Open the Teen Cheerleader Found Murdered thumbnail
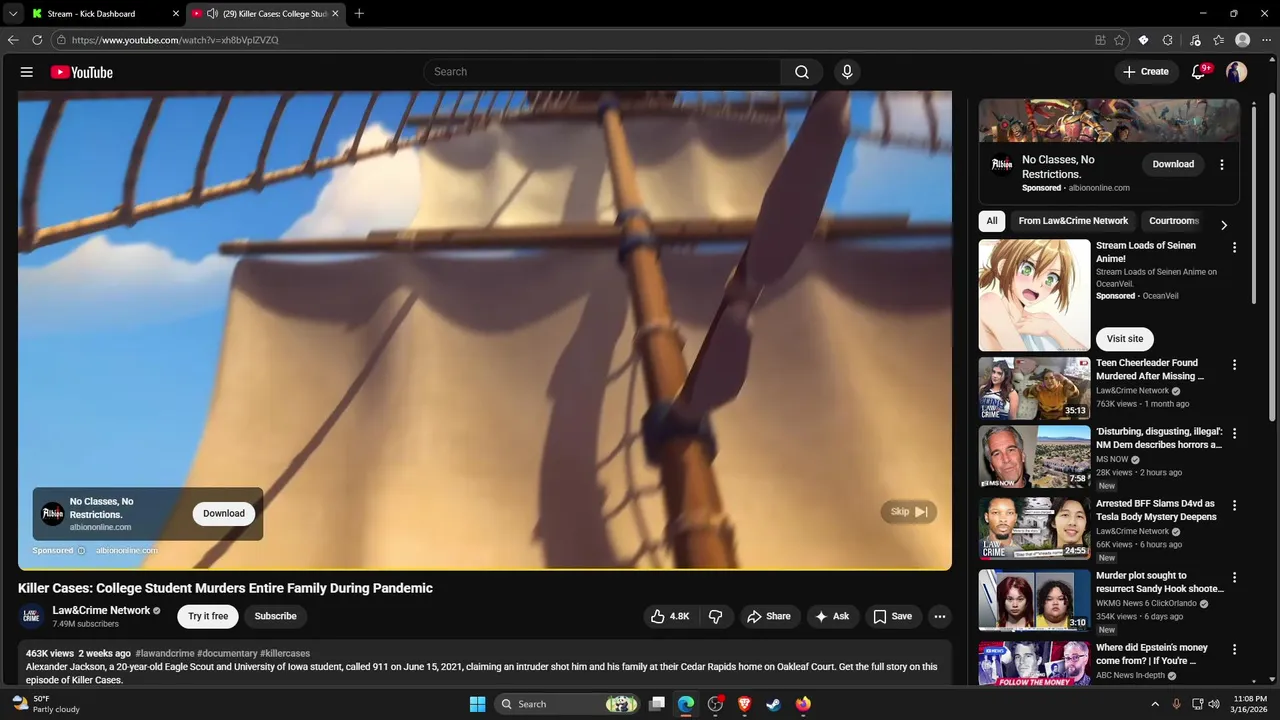1280x720 pixels. click(x=1034, y=389)
